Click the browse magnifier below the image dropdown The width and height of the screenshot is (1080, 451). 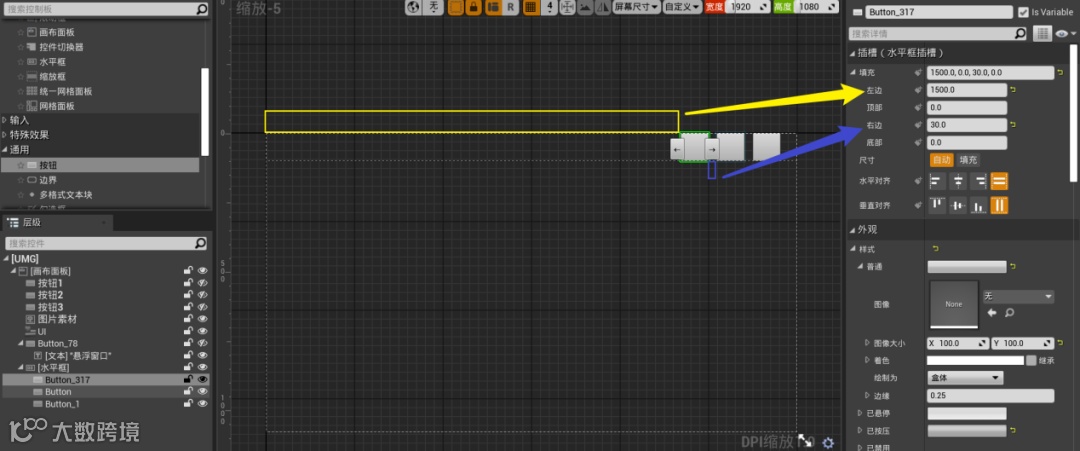click(1009, 313)
